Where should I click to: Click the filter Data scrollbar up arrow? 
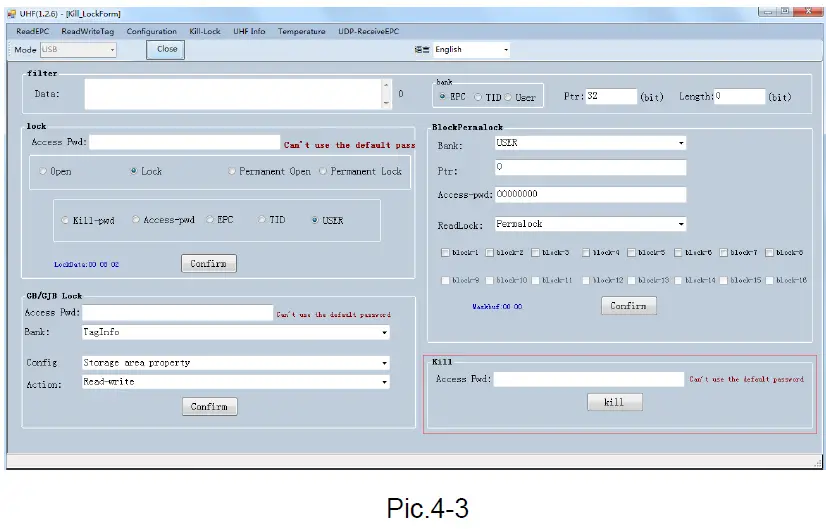tap(386, 85)
